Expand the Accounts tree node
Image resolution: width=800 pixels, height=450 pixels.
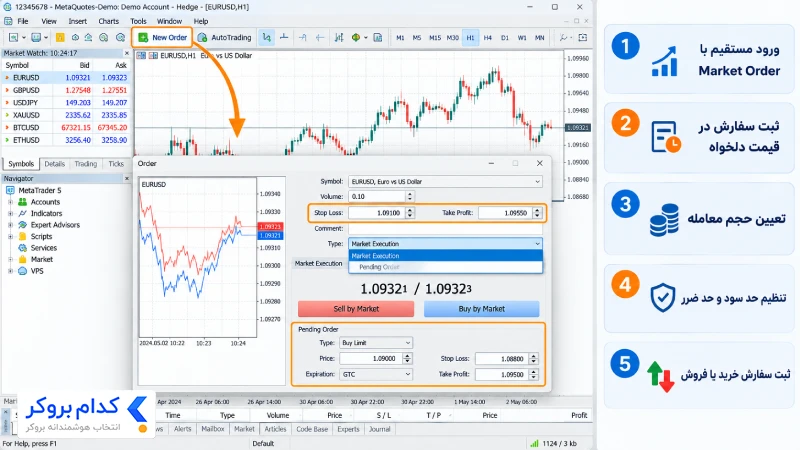point(10,202)
